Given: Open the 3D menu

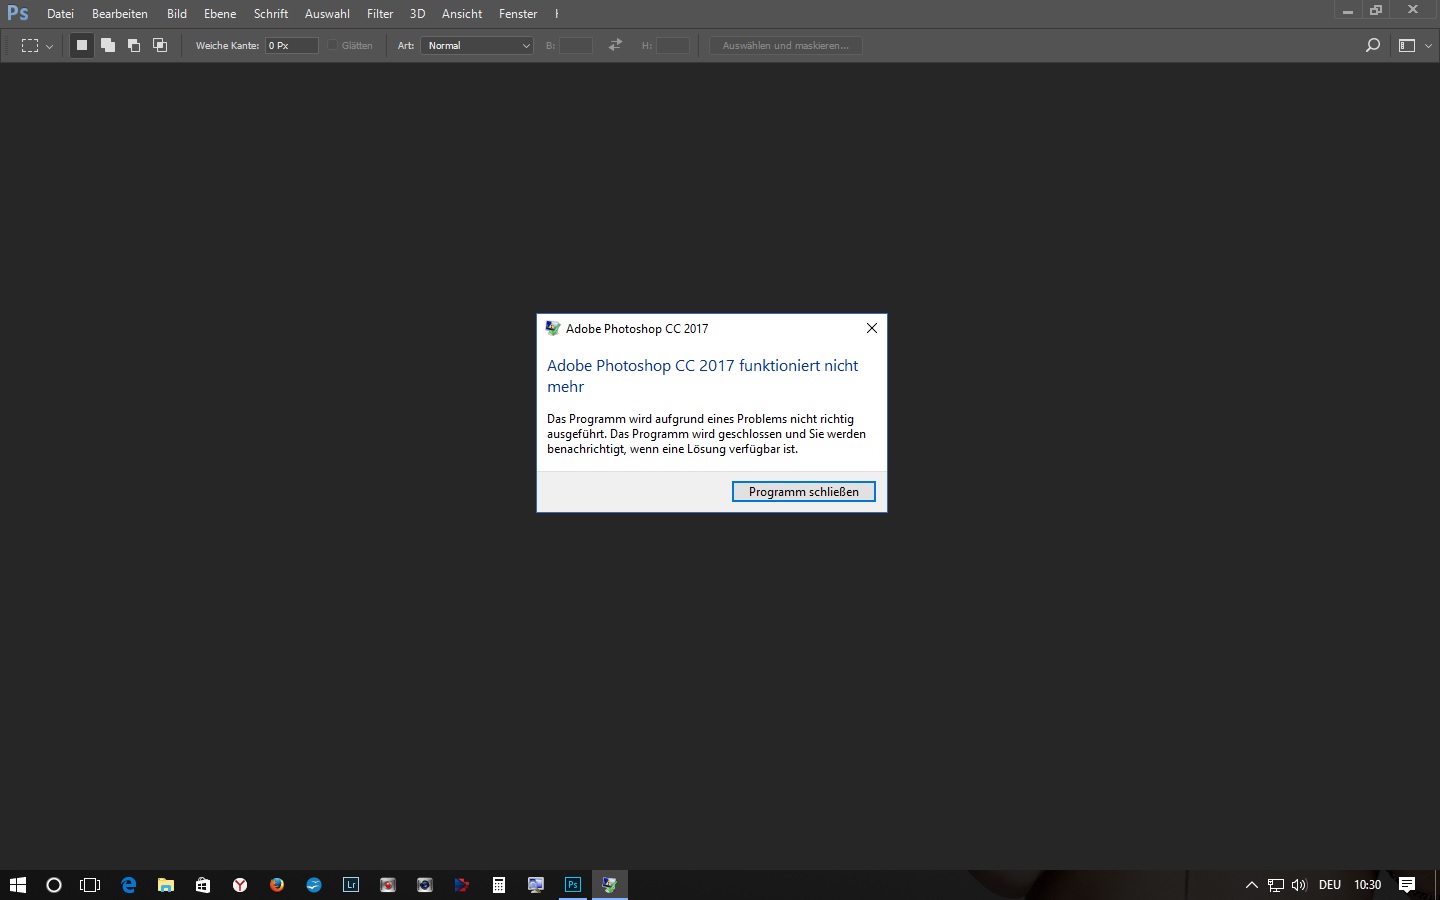Looking at the screenshot, I should (x=417, y=14).
